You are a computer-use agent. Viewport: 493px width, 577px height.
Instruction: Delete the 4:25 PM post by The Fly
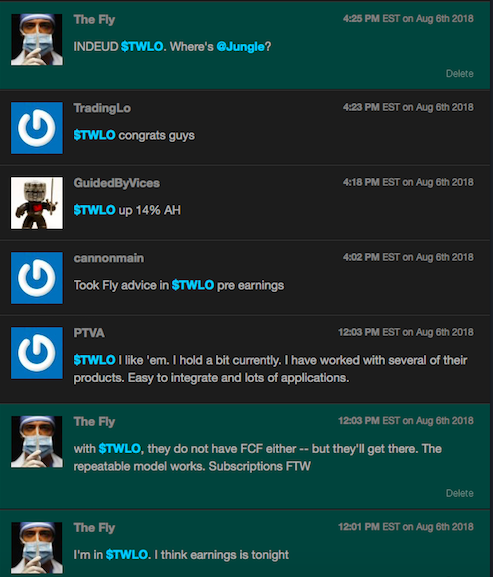coord(460,74)
